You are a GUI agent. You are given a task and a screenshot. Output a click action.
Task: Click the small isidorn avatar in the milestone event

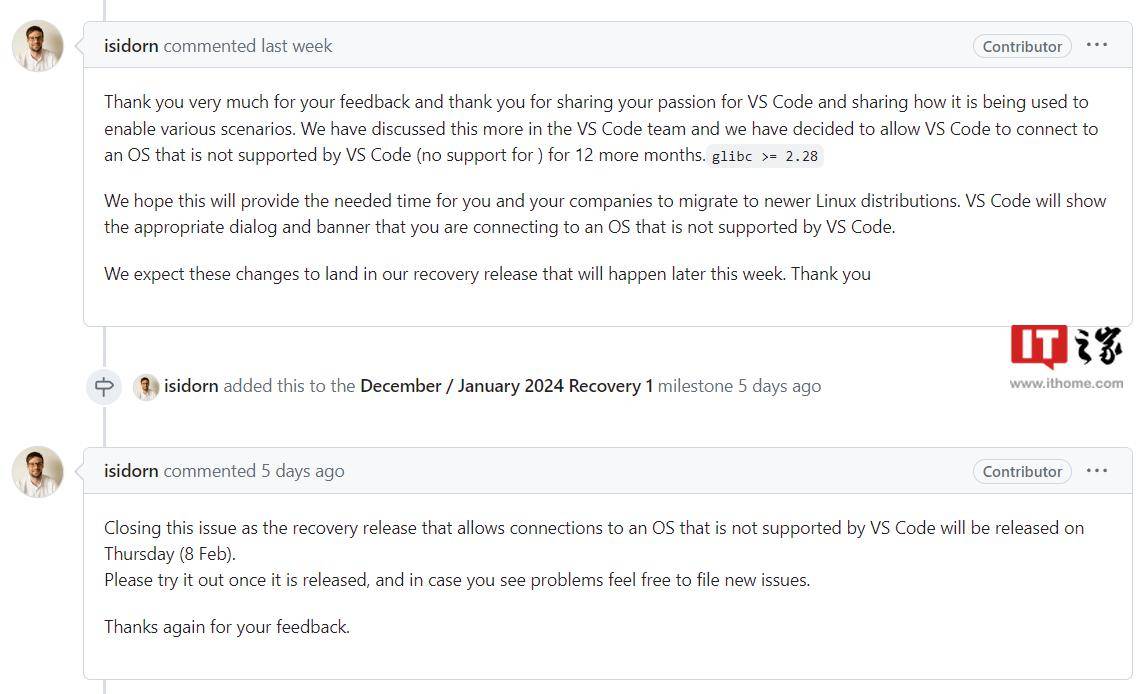(146, 386)
